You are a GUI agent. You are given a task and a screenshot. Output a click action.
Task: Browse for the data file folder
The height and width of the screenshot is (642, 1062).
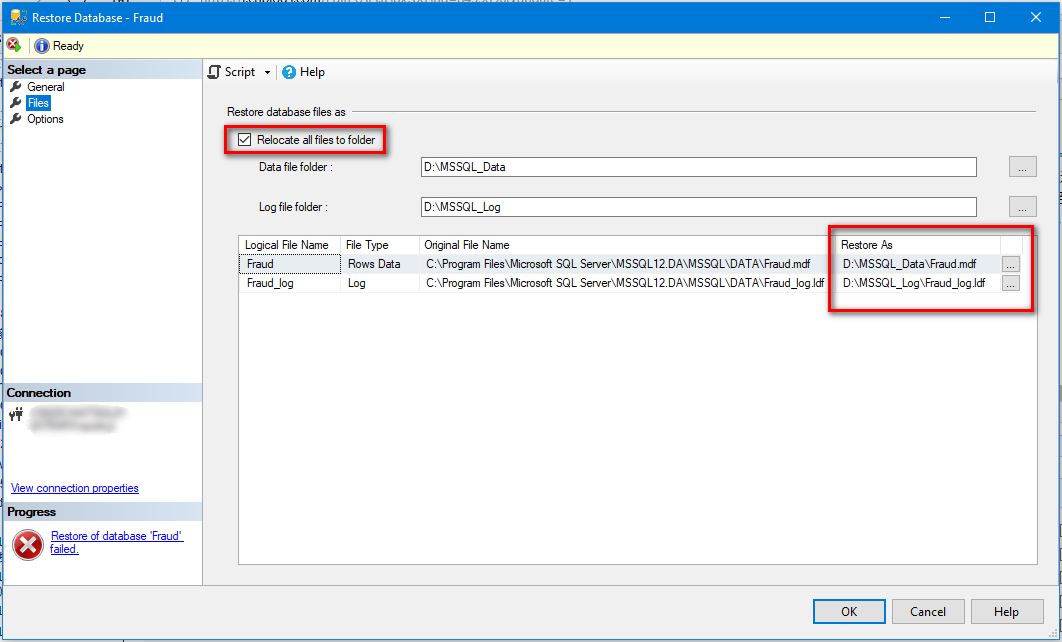[x=1022, y=167]
